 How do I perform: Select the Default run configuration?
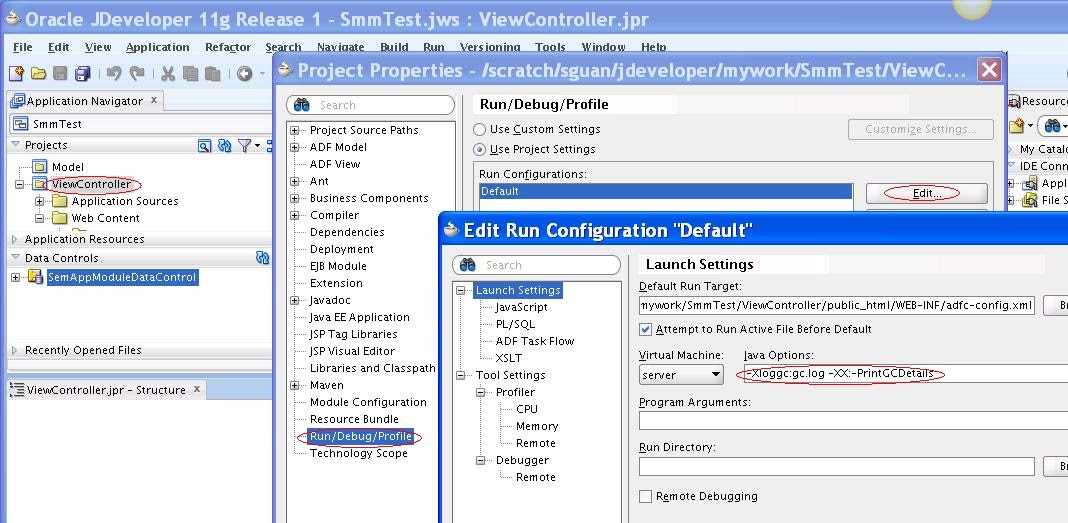665,191
